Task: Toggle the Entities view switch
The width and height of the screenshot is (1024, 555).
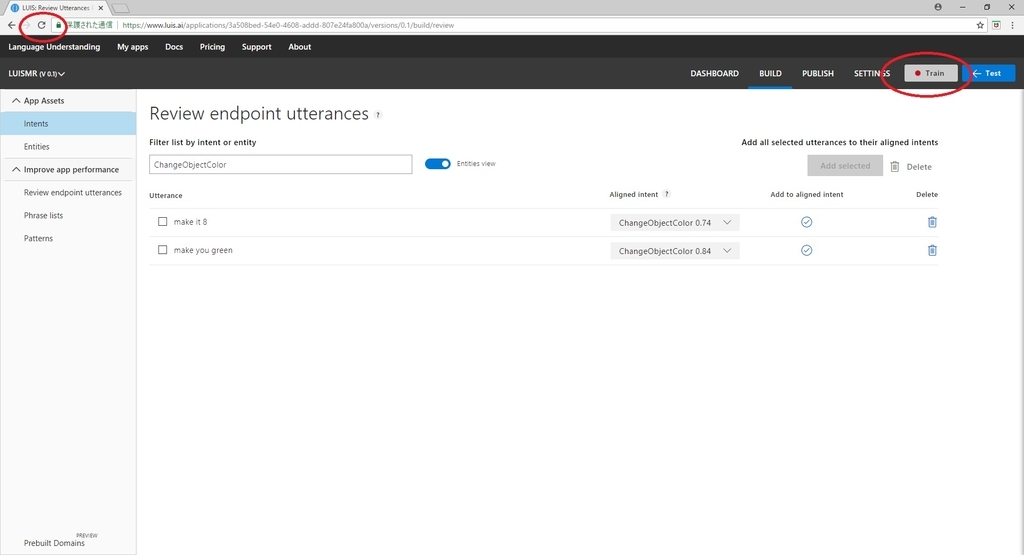Action: (x=438, y=164)
